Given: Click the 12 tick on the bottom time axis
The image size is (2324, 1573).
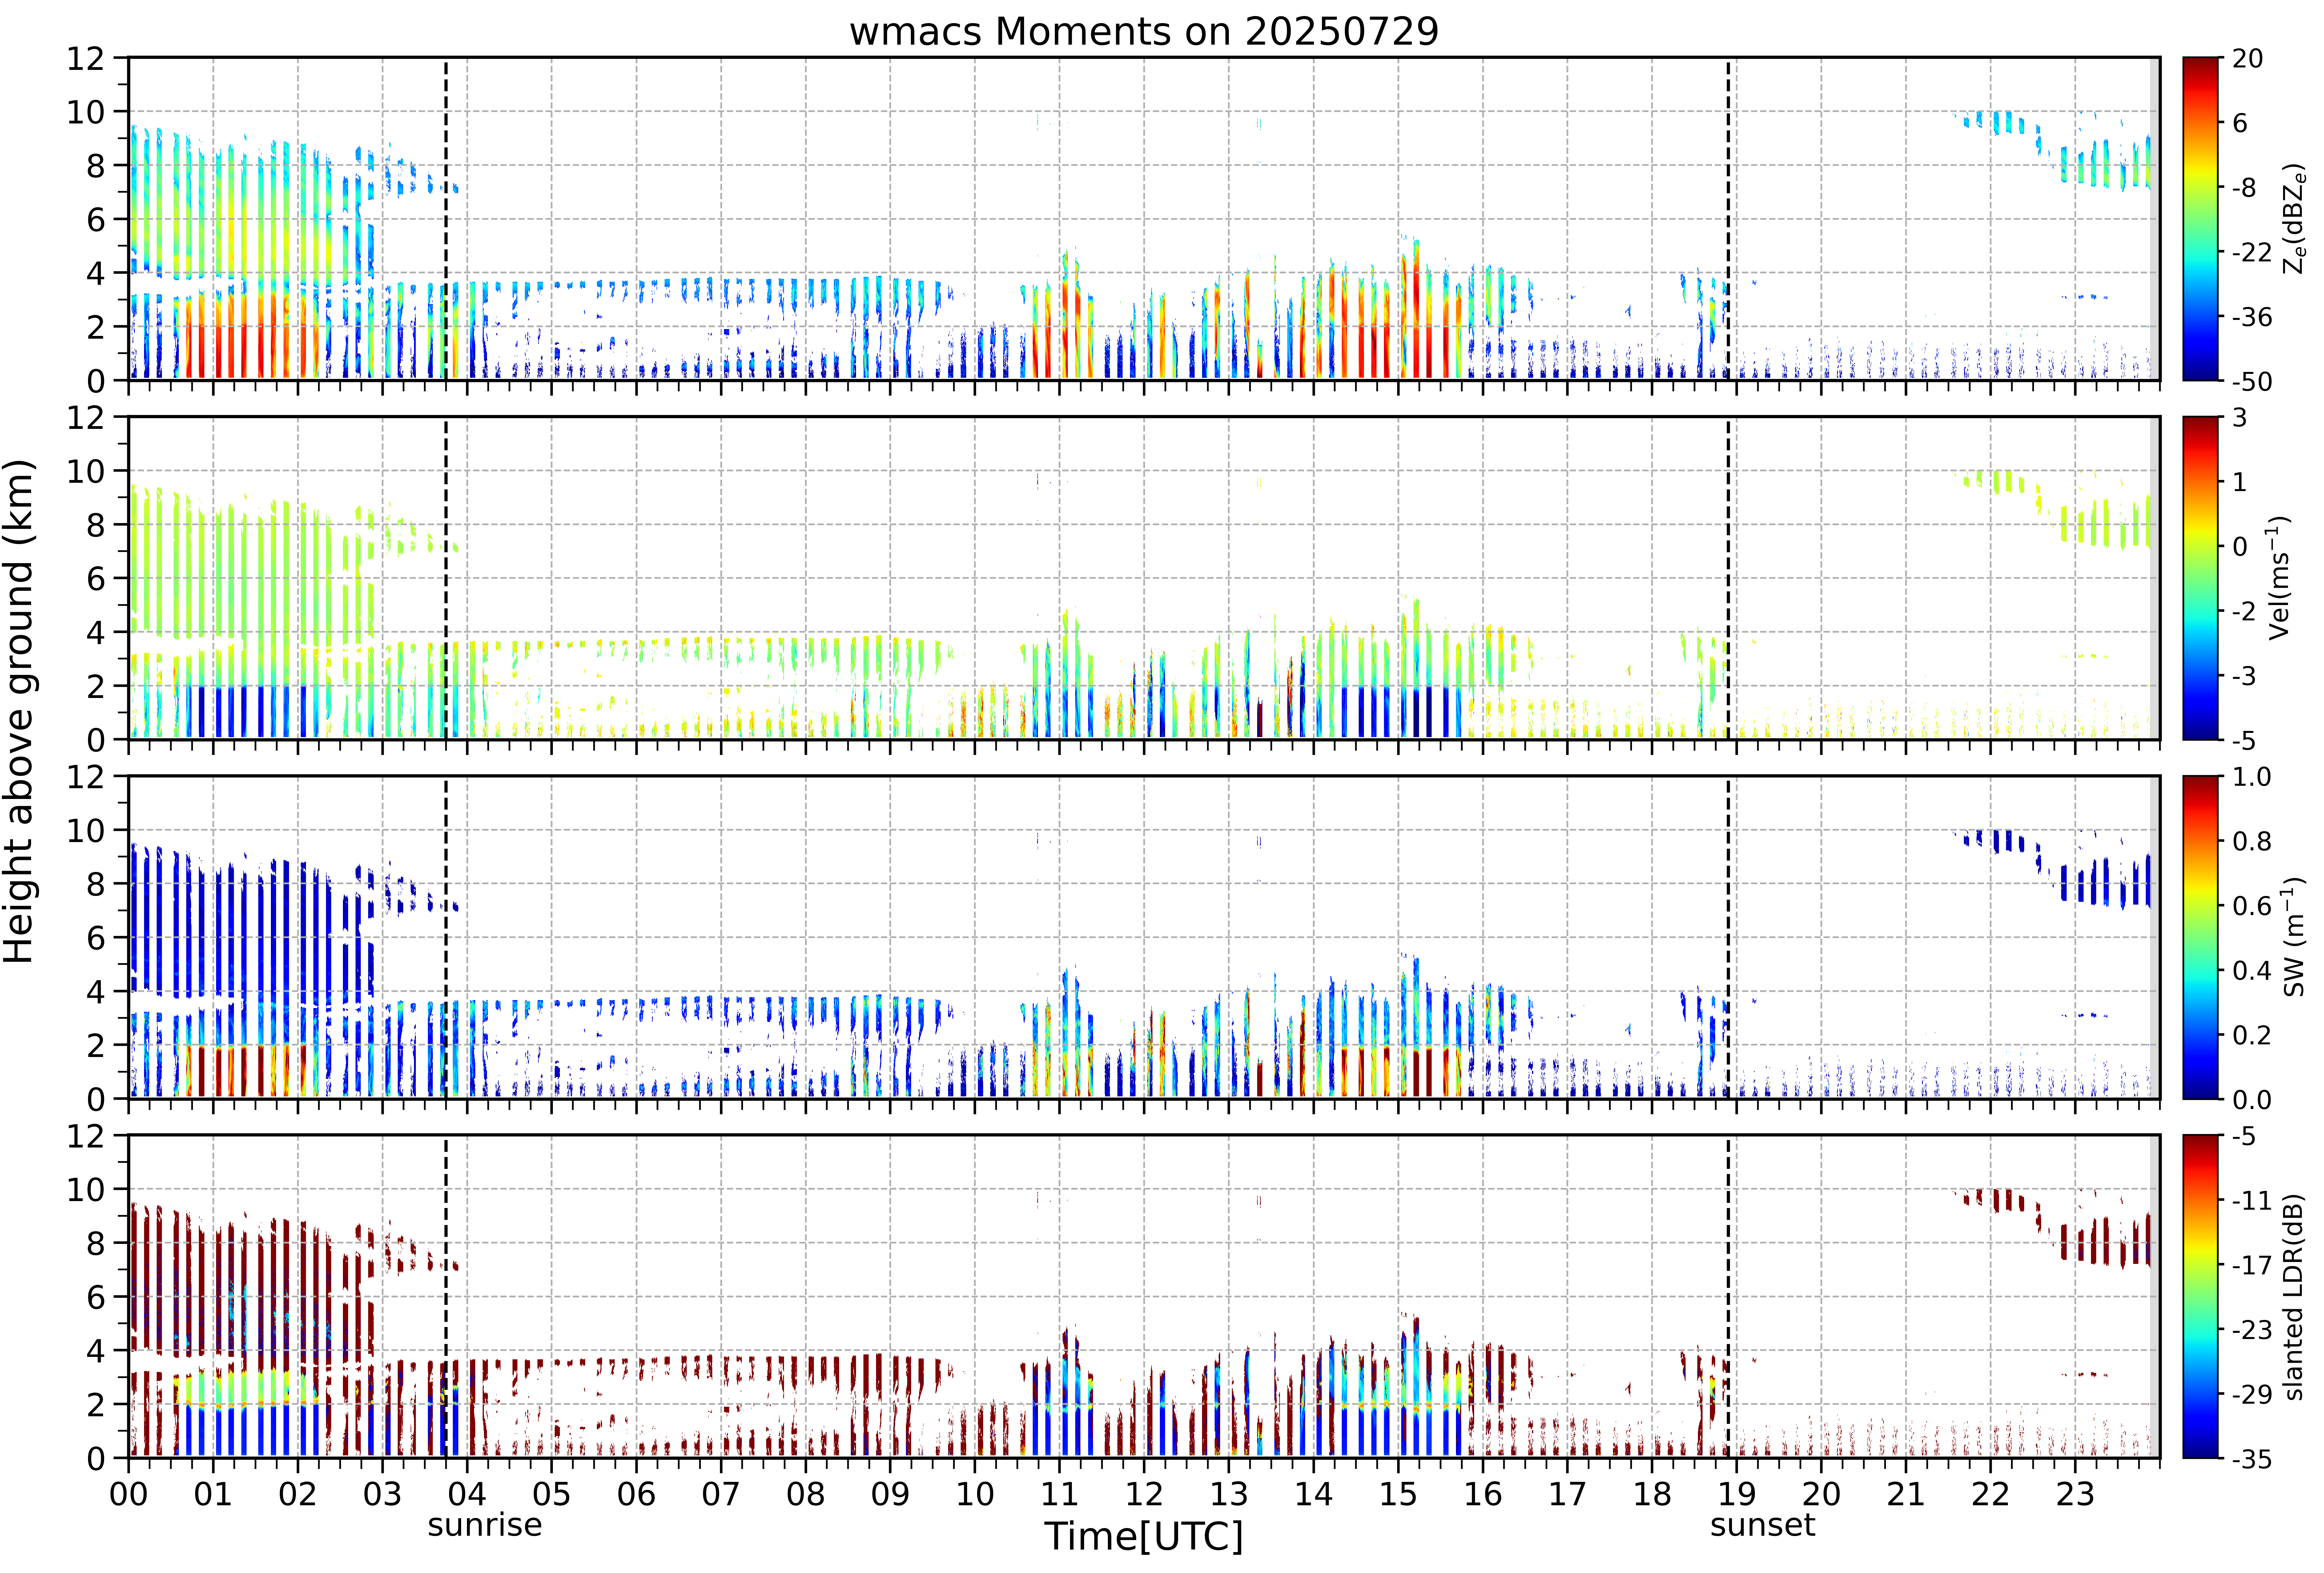Looking at the screenshot, I should (x=1144, y=1494).
